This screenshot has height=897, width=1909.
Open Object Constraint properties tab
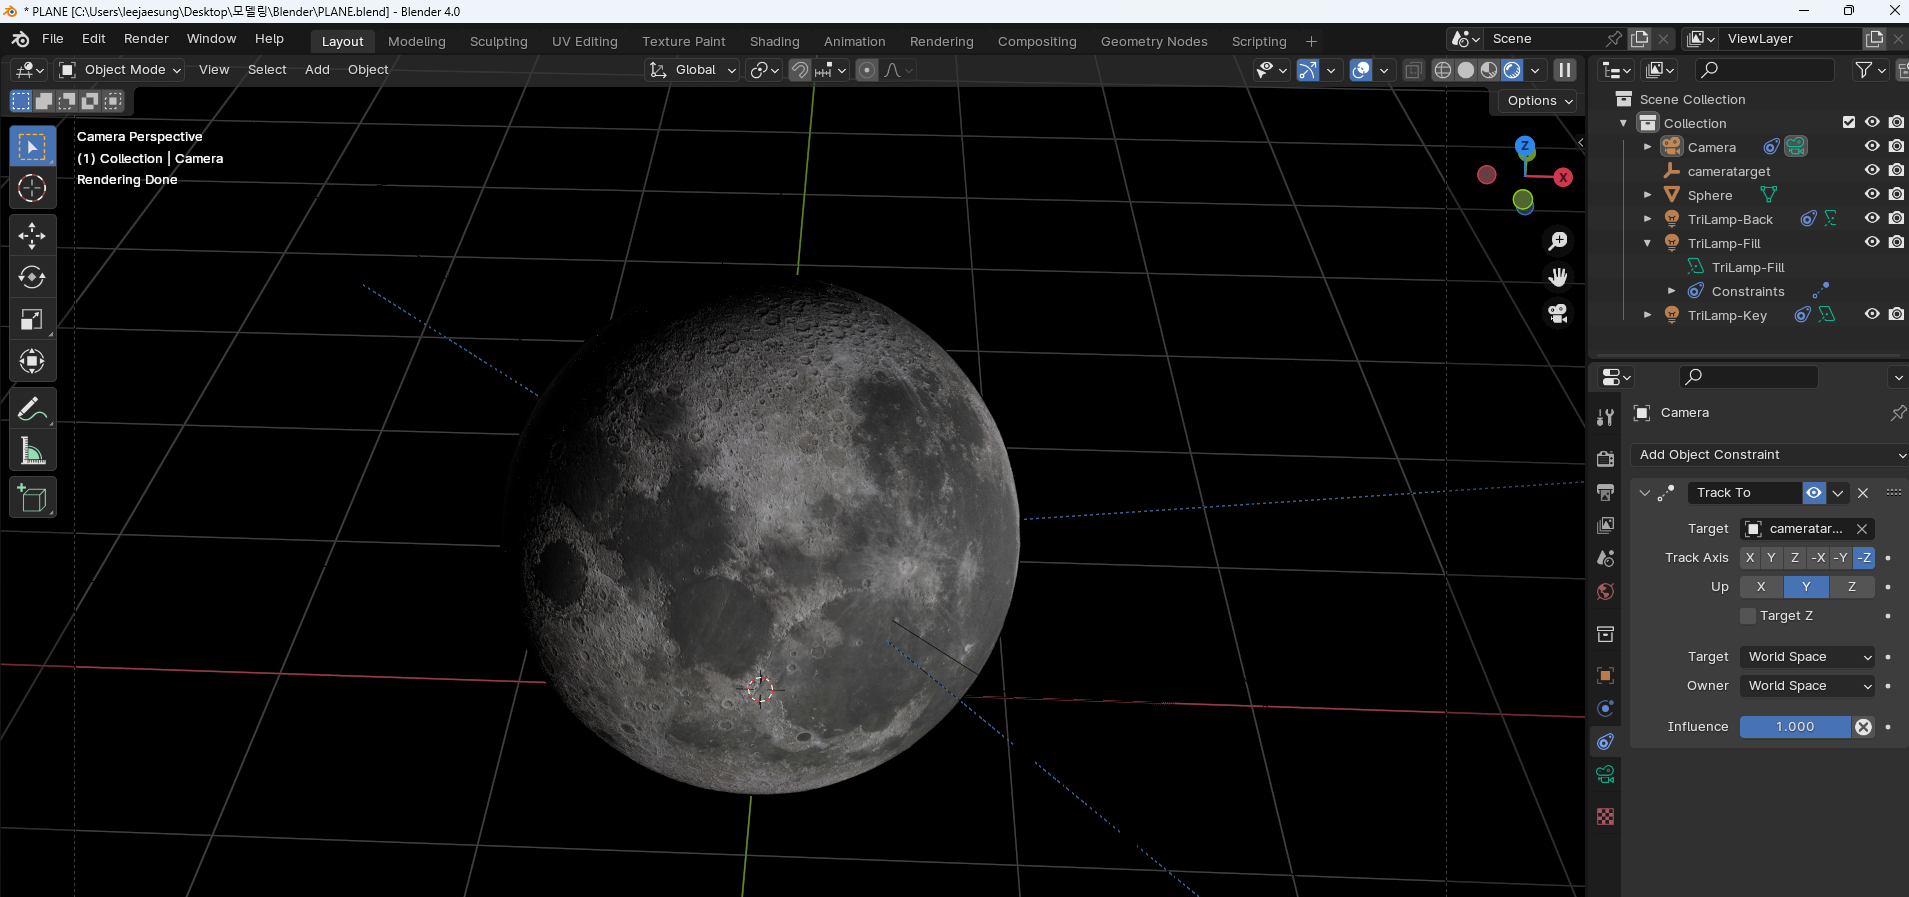(1605, 741)
